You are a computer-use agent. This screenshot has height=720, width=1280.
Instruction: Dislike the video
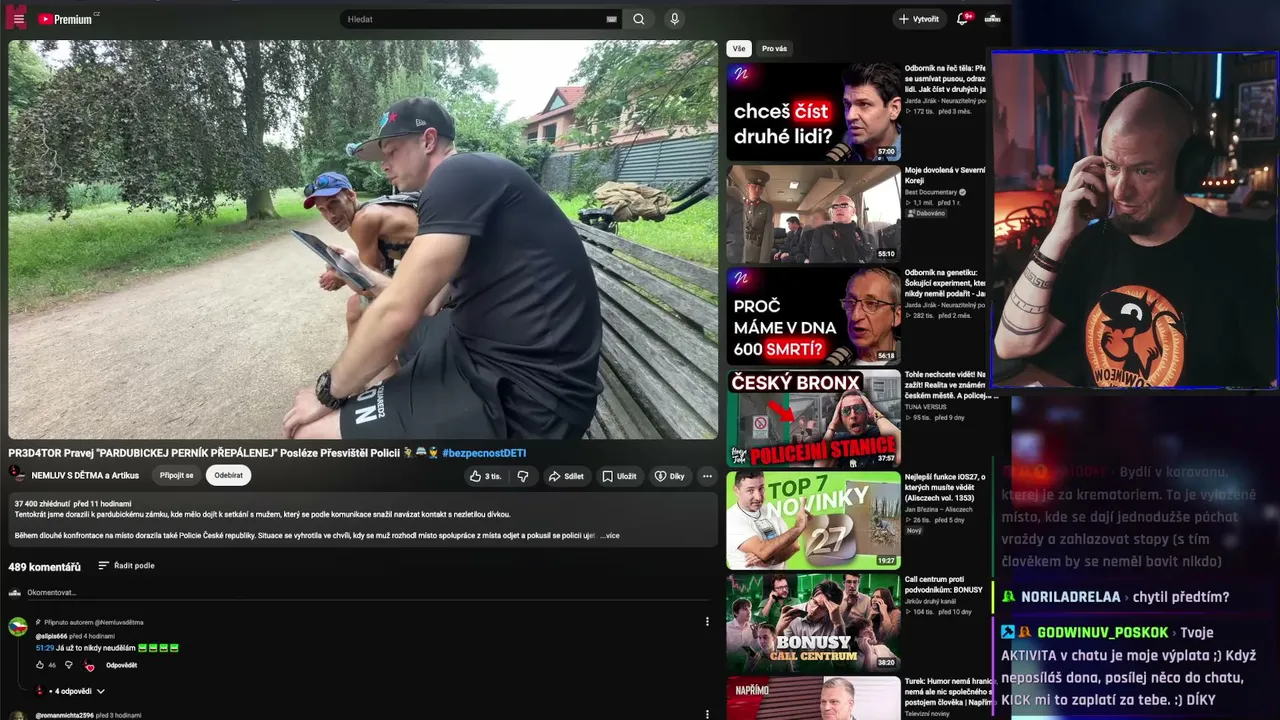523,476
